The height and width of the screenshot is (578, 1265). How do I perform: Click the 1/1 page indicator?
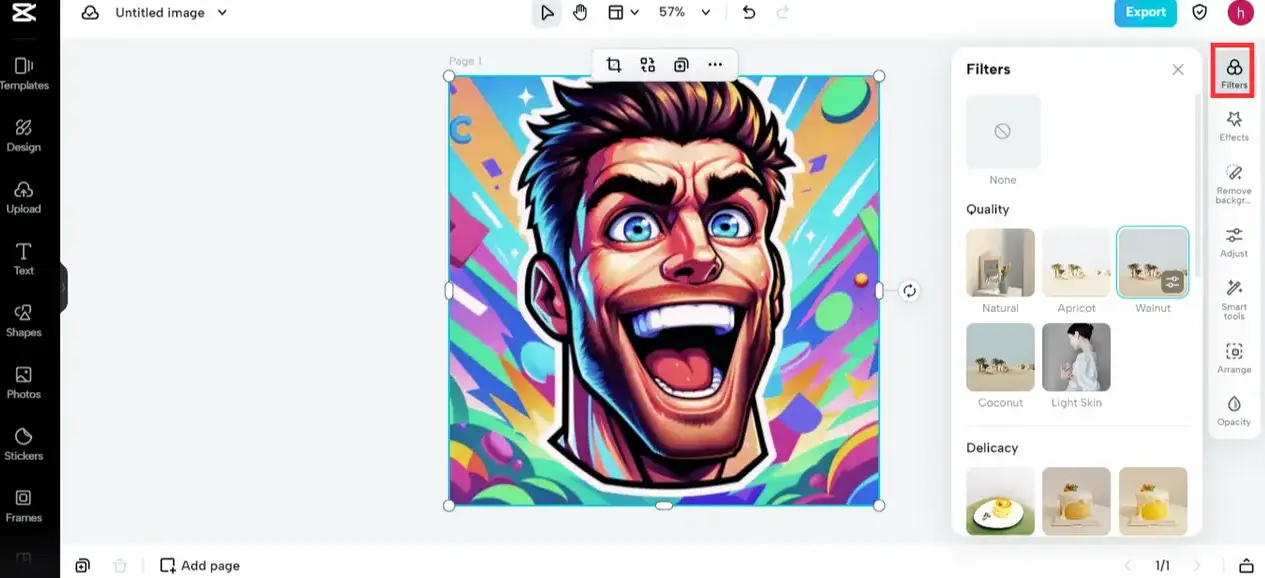[1163, 566]
